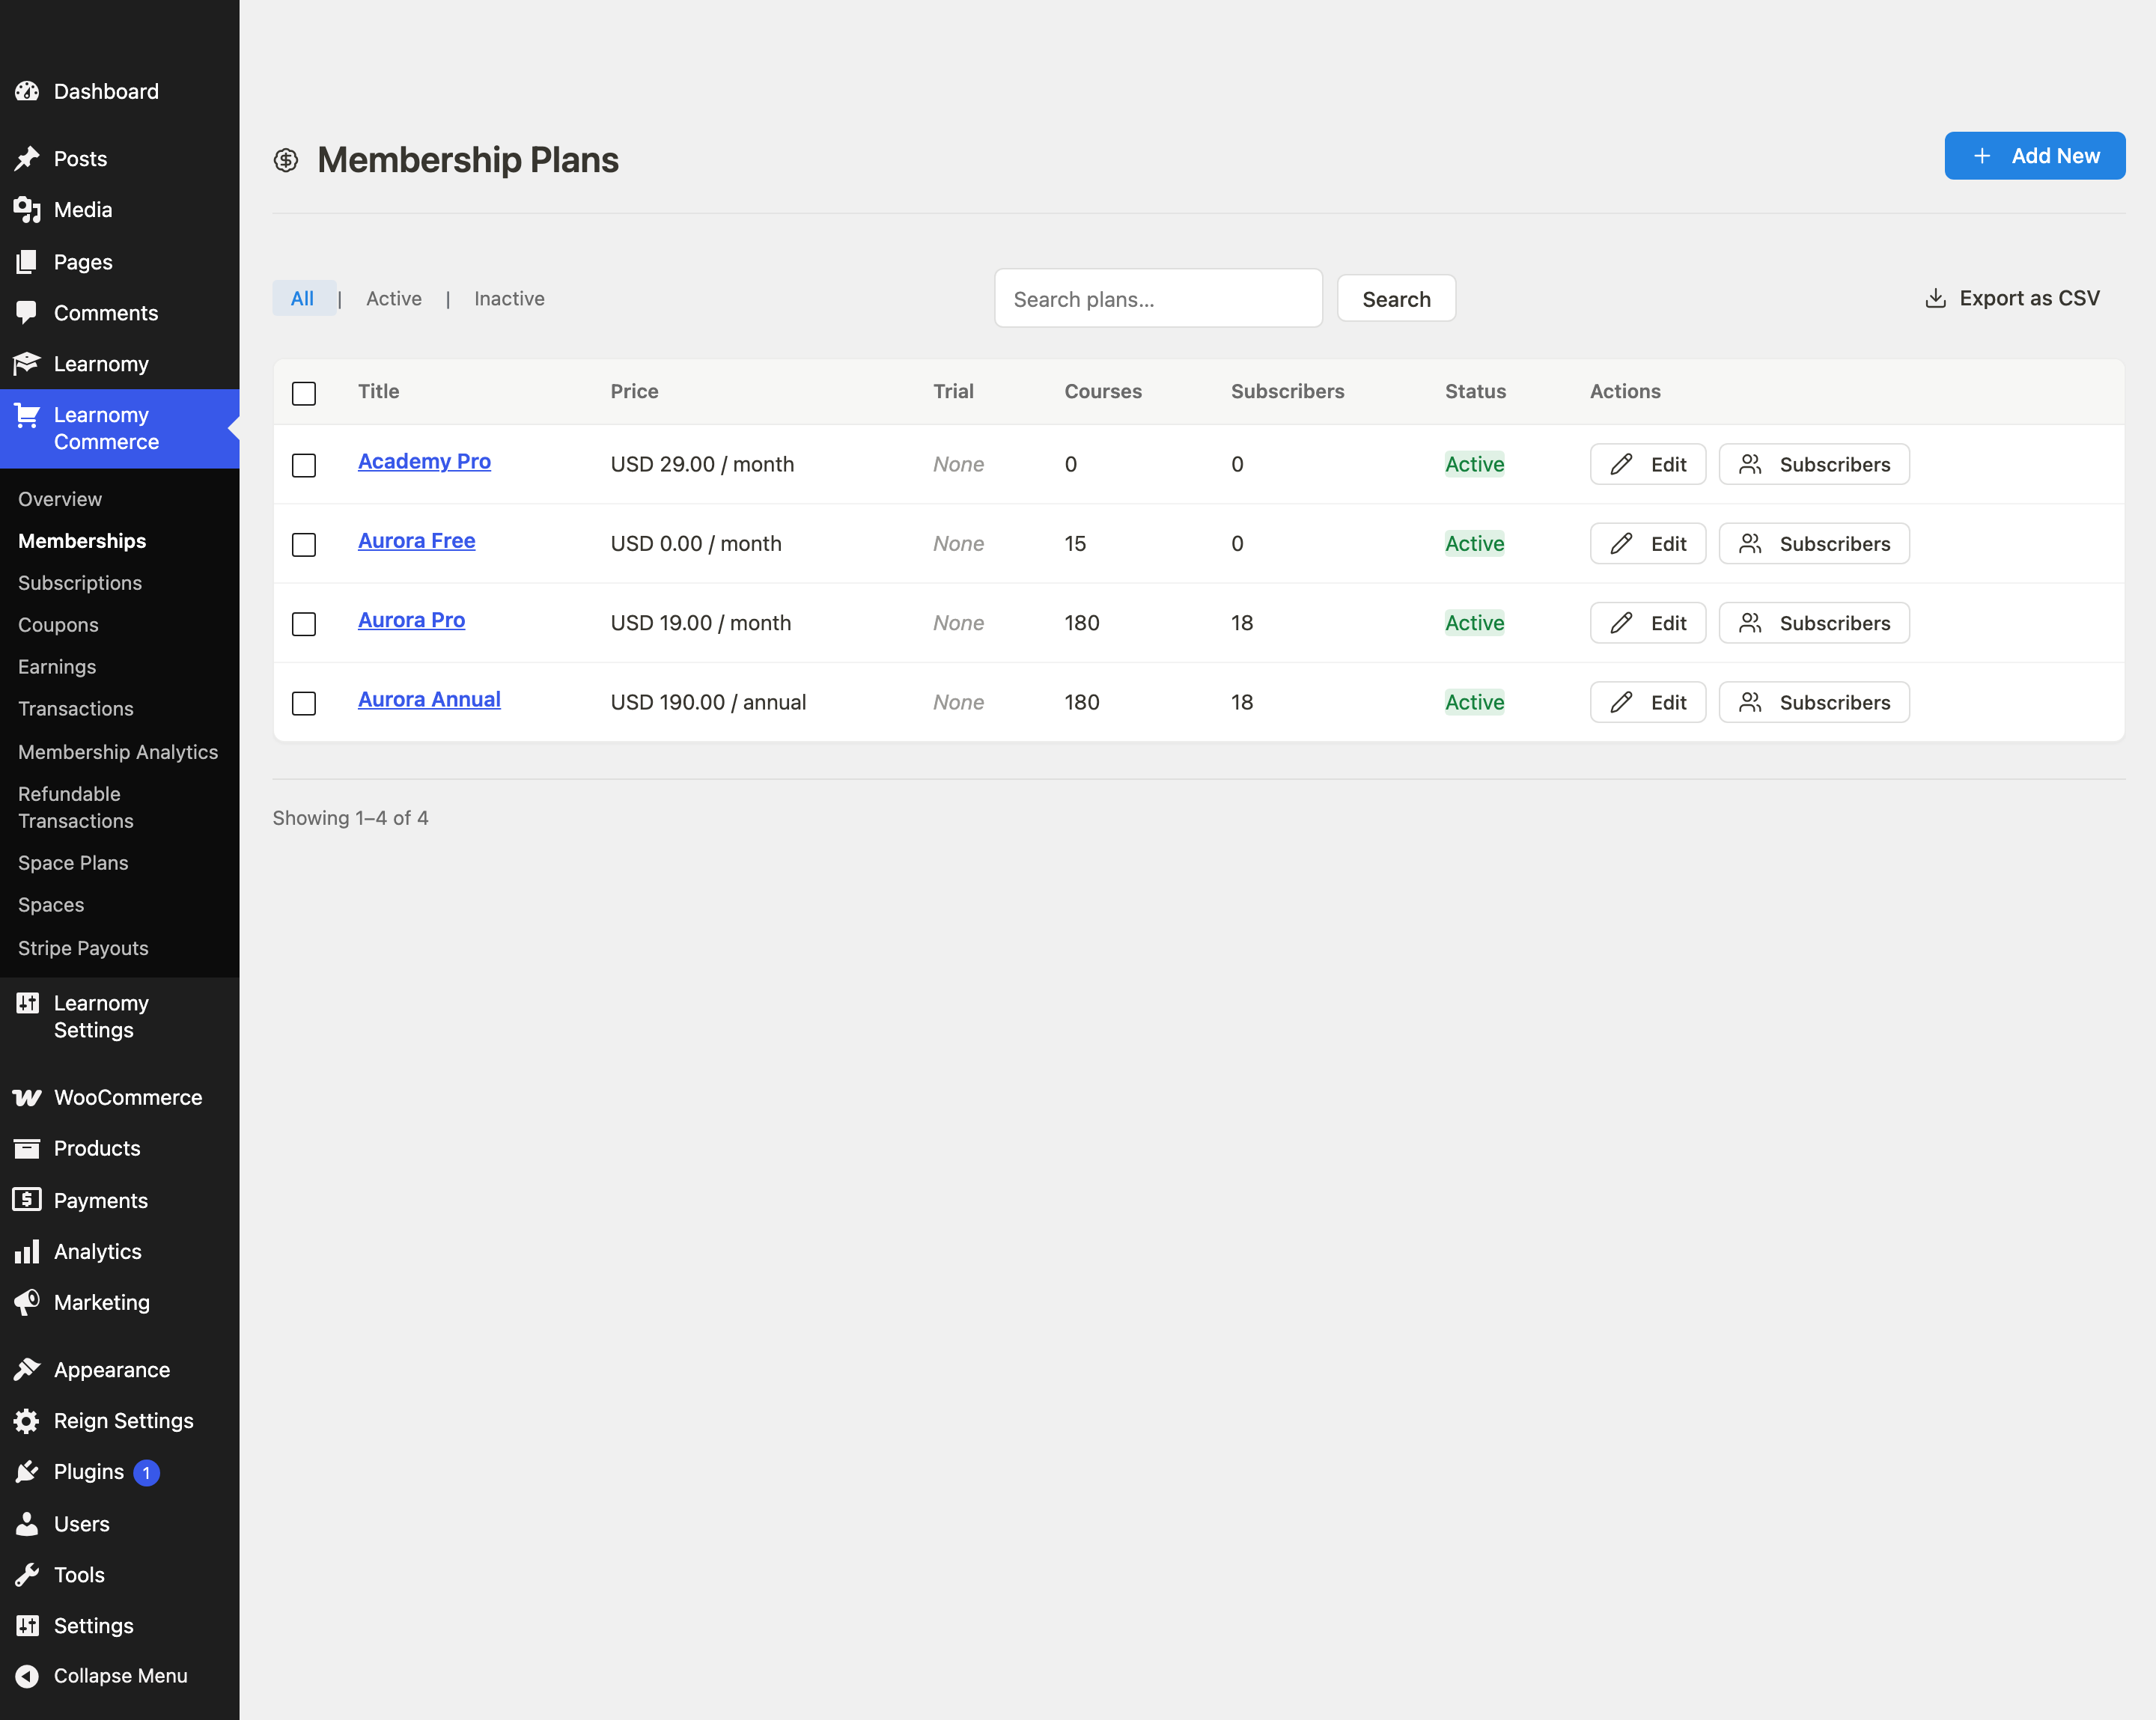2156x1720 pixels.
Task: View Subscribers for Aurora Annual
Action: (1814, 702)
